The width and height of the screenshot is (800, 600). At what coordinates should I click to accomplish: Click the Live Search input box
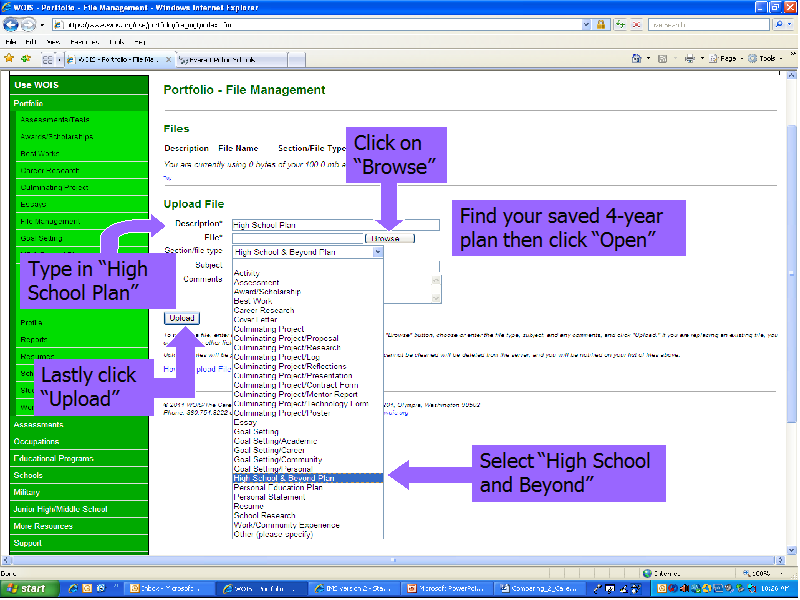point(709,24)
